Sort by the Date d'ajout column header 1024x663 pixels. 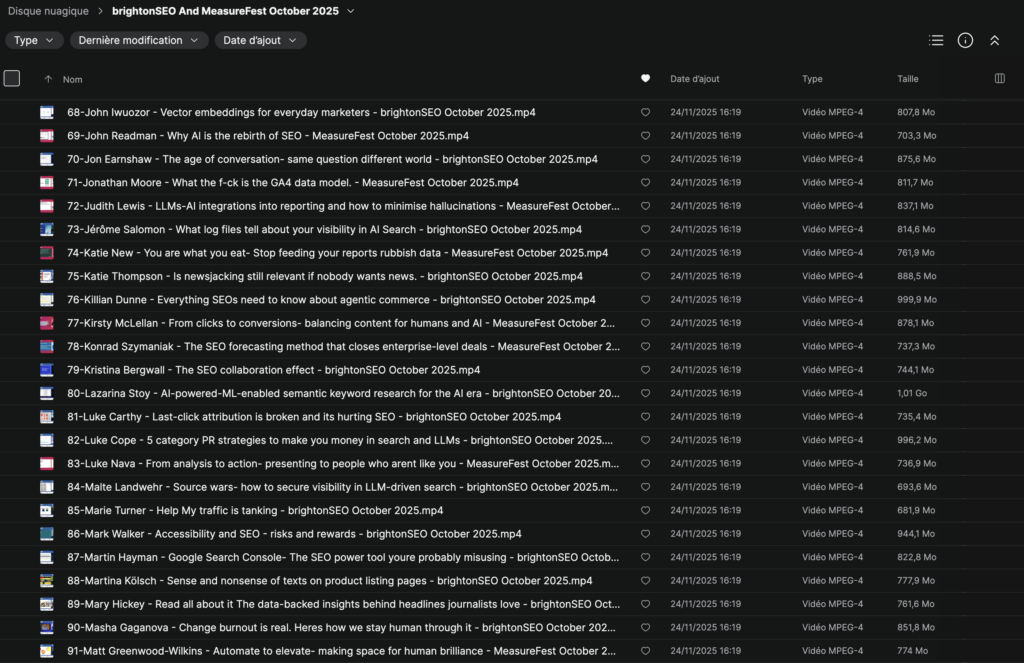click(x=694, y=79)
